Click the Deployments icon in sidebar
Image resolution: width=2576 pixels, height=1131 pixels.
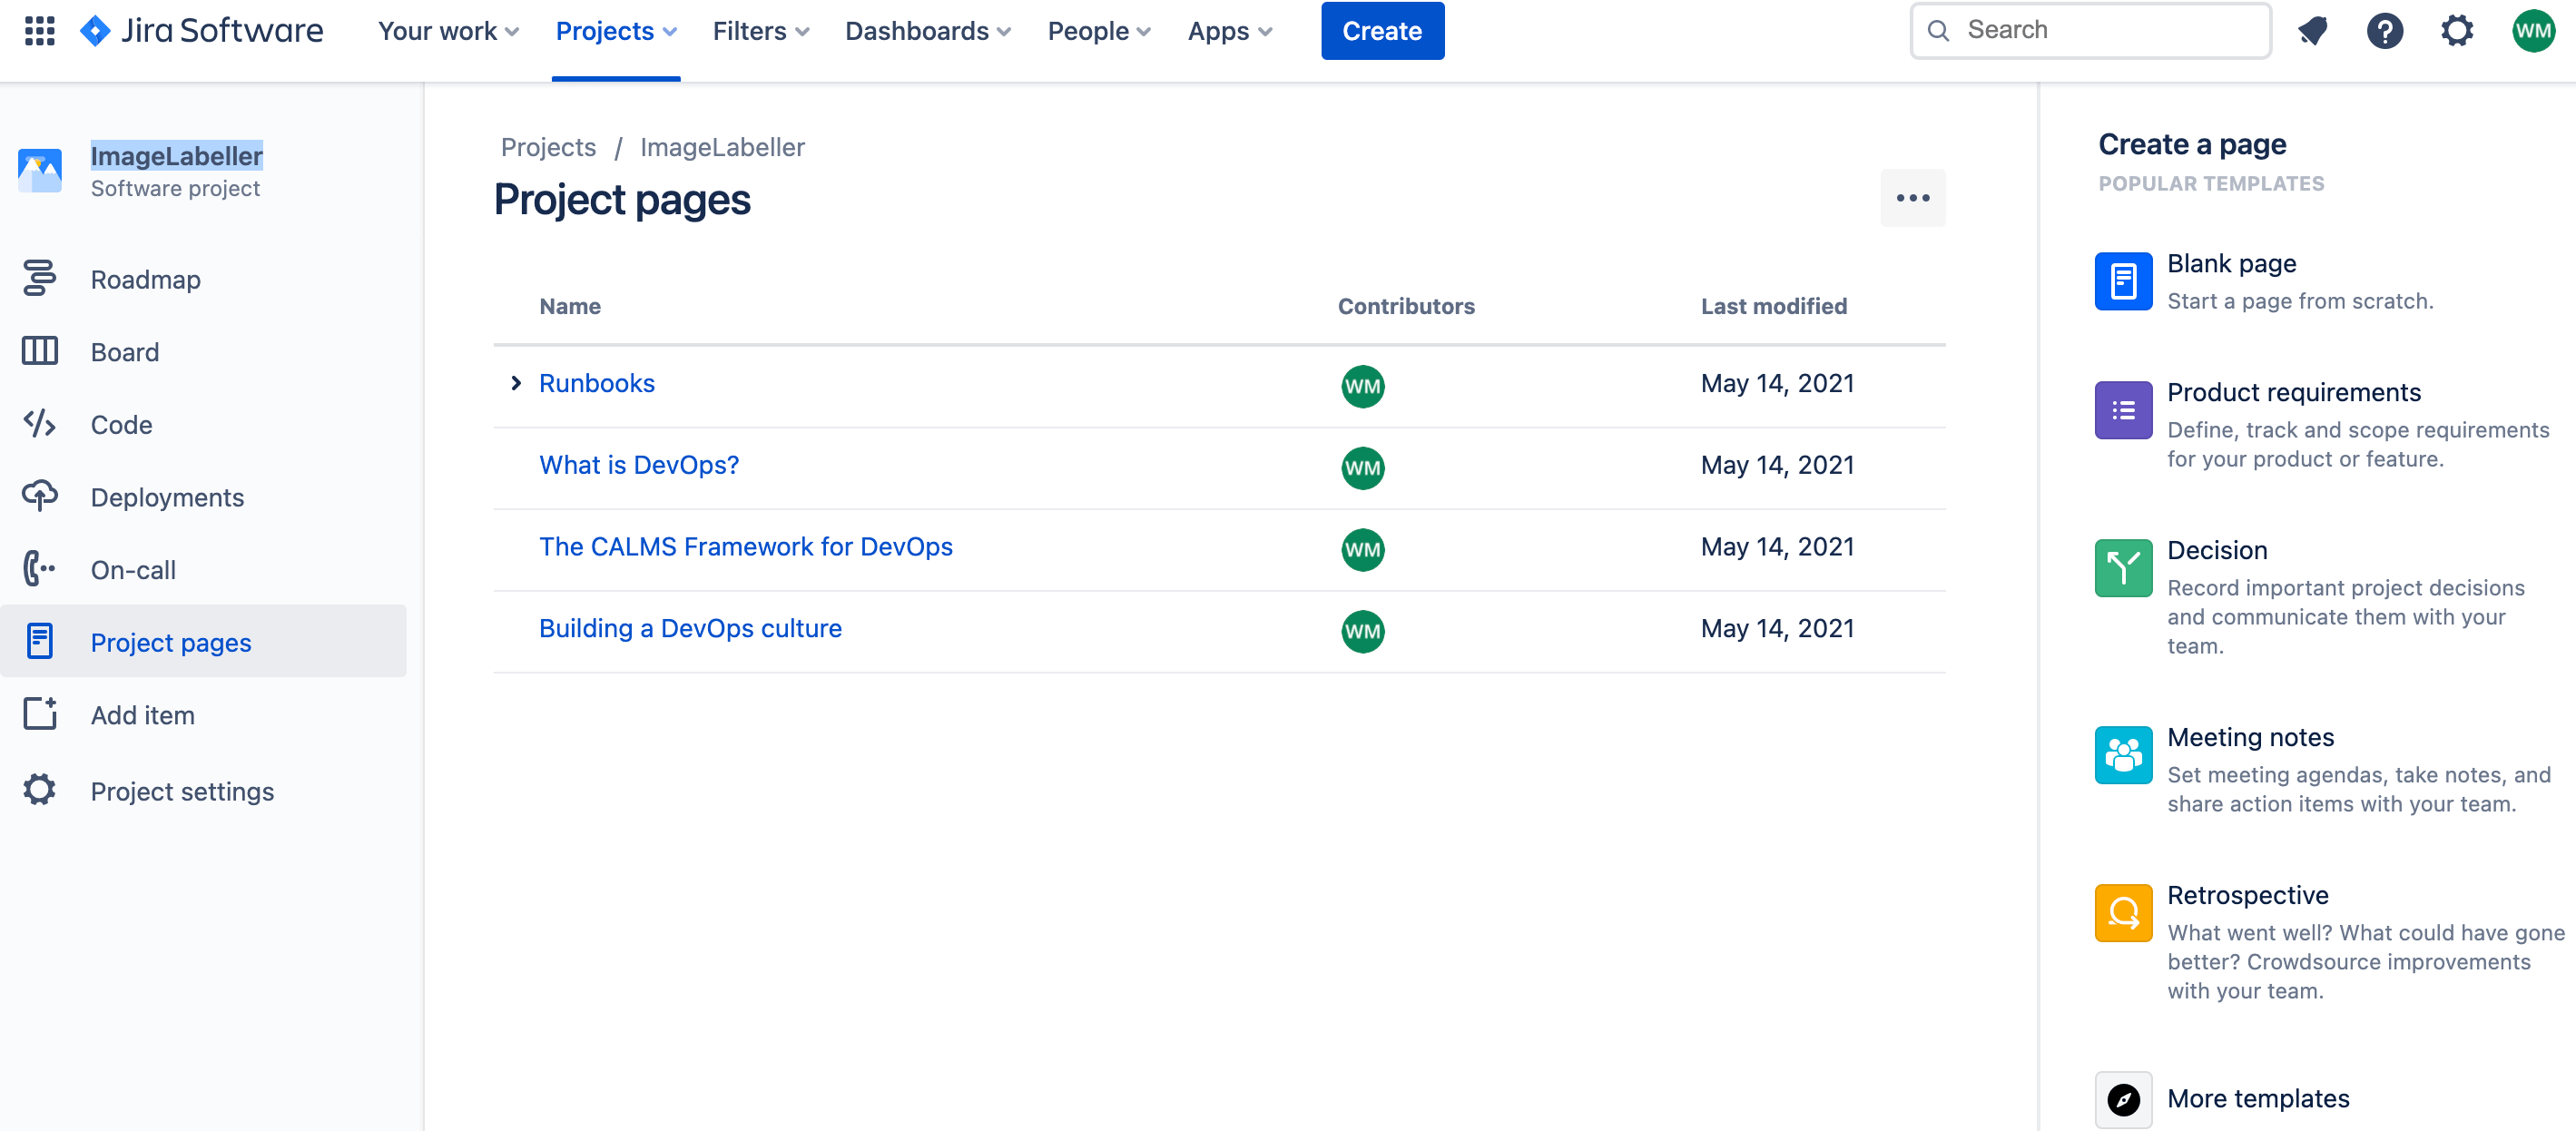point(39,497)
